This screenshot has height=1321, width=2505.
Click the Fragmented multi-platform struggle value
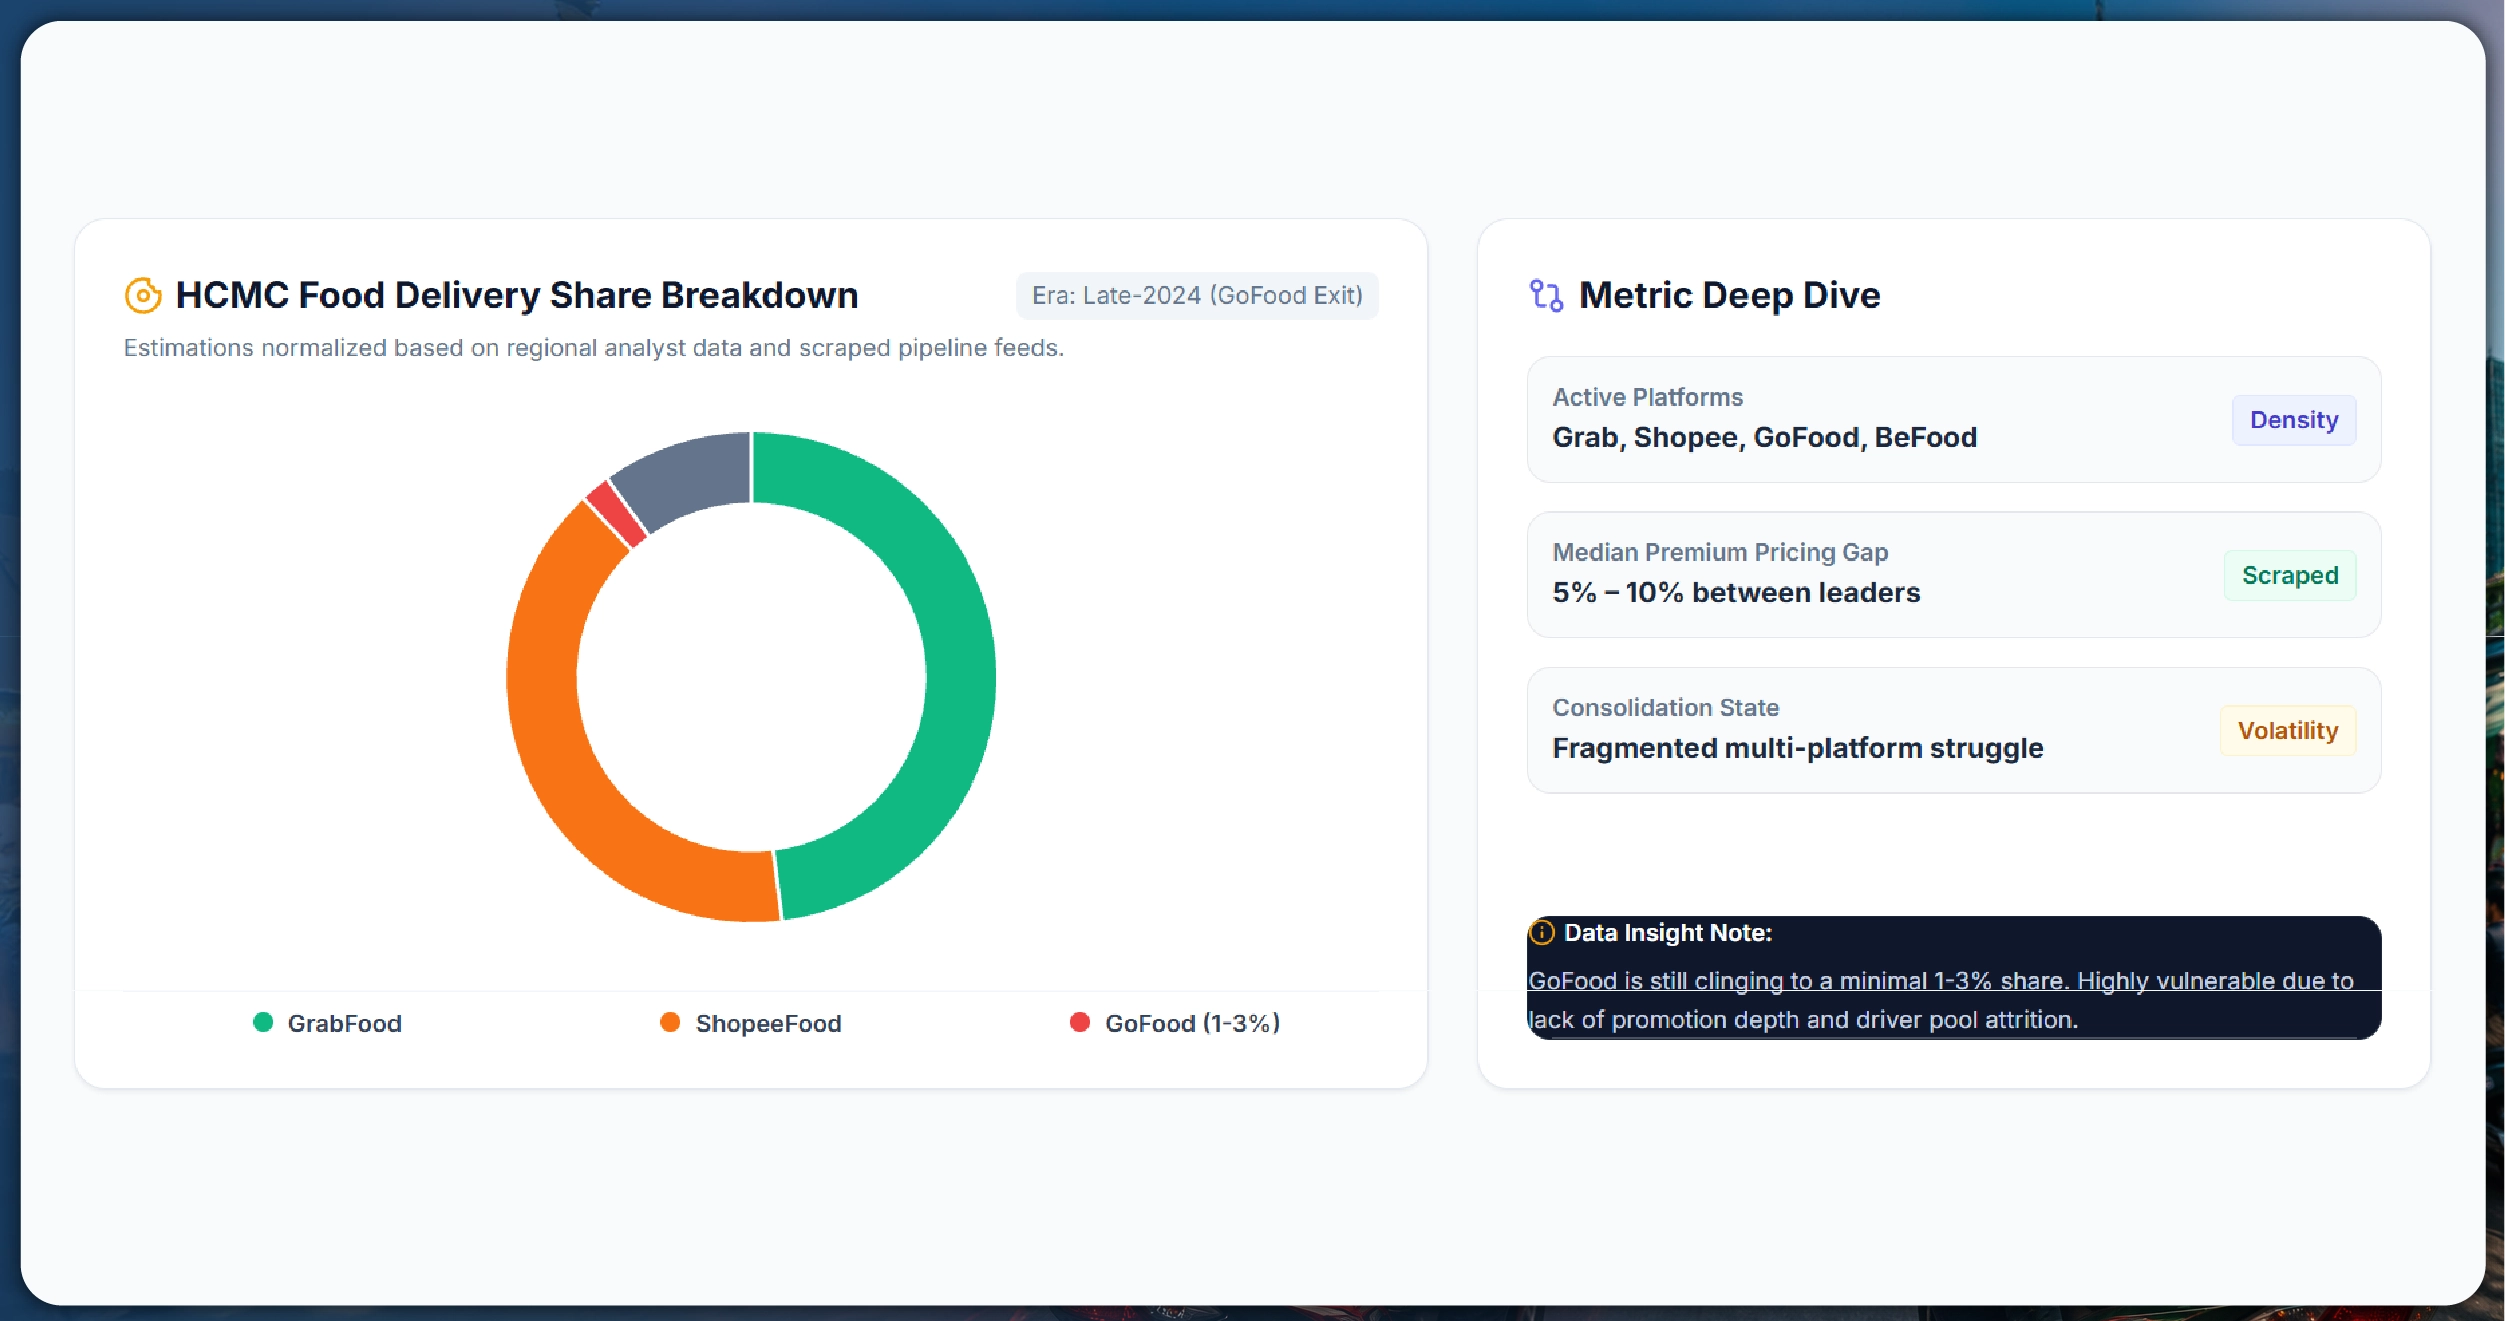pos(1797,748)
